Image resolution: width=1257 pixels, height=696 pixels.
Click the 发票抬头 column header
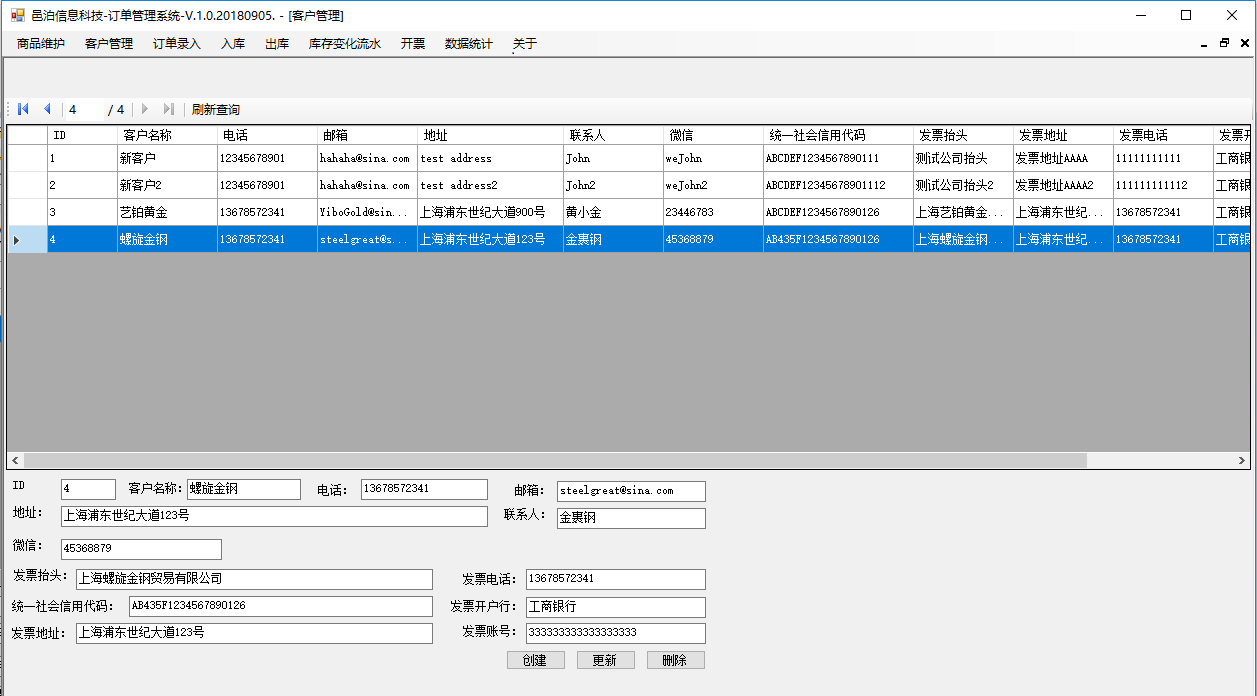point(963,136)
